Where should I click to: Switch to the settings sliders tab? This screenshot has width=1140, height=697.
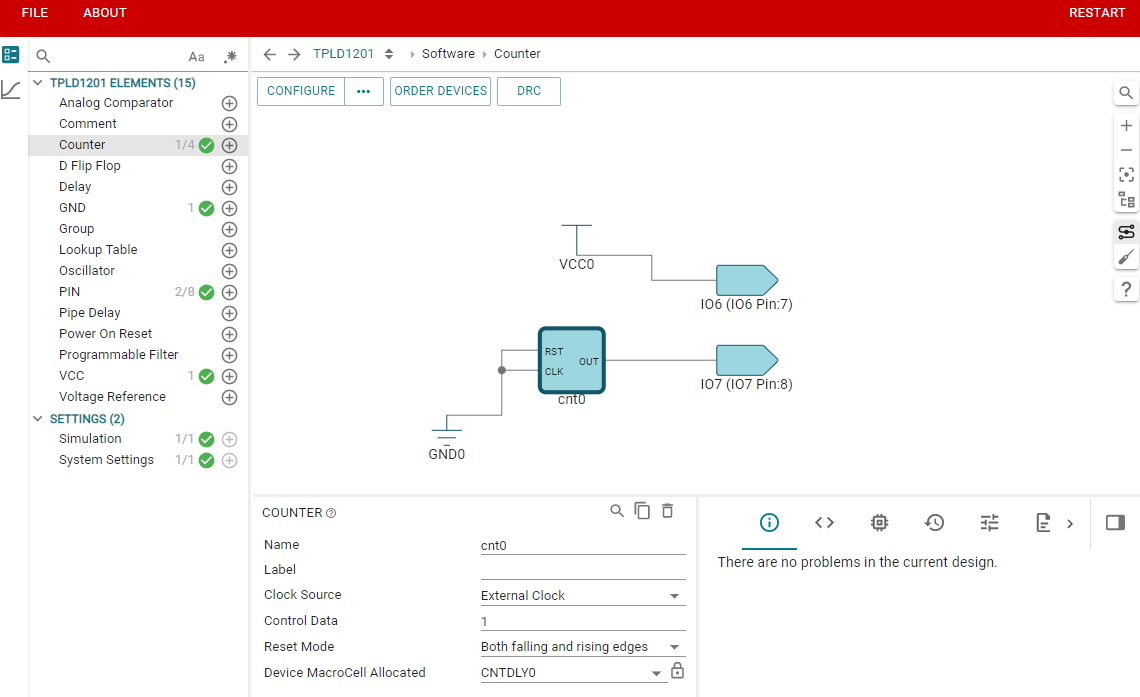point(990,523)
